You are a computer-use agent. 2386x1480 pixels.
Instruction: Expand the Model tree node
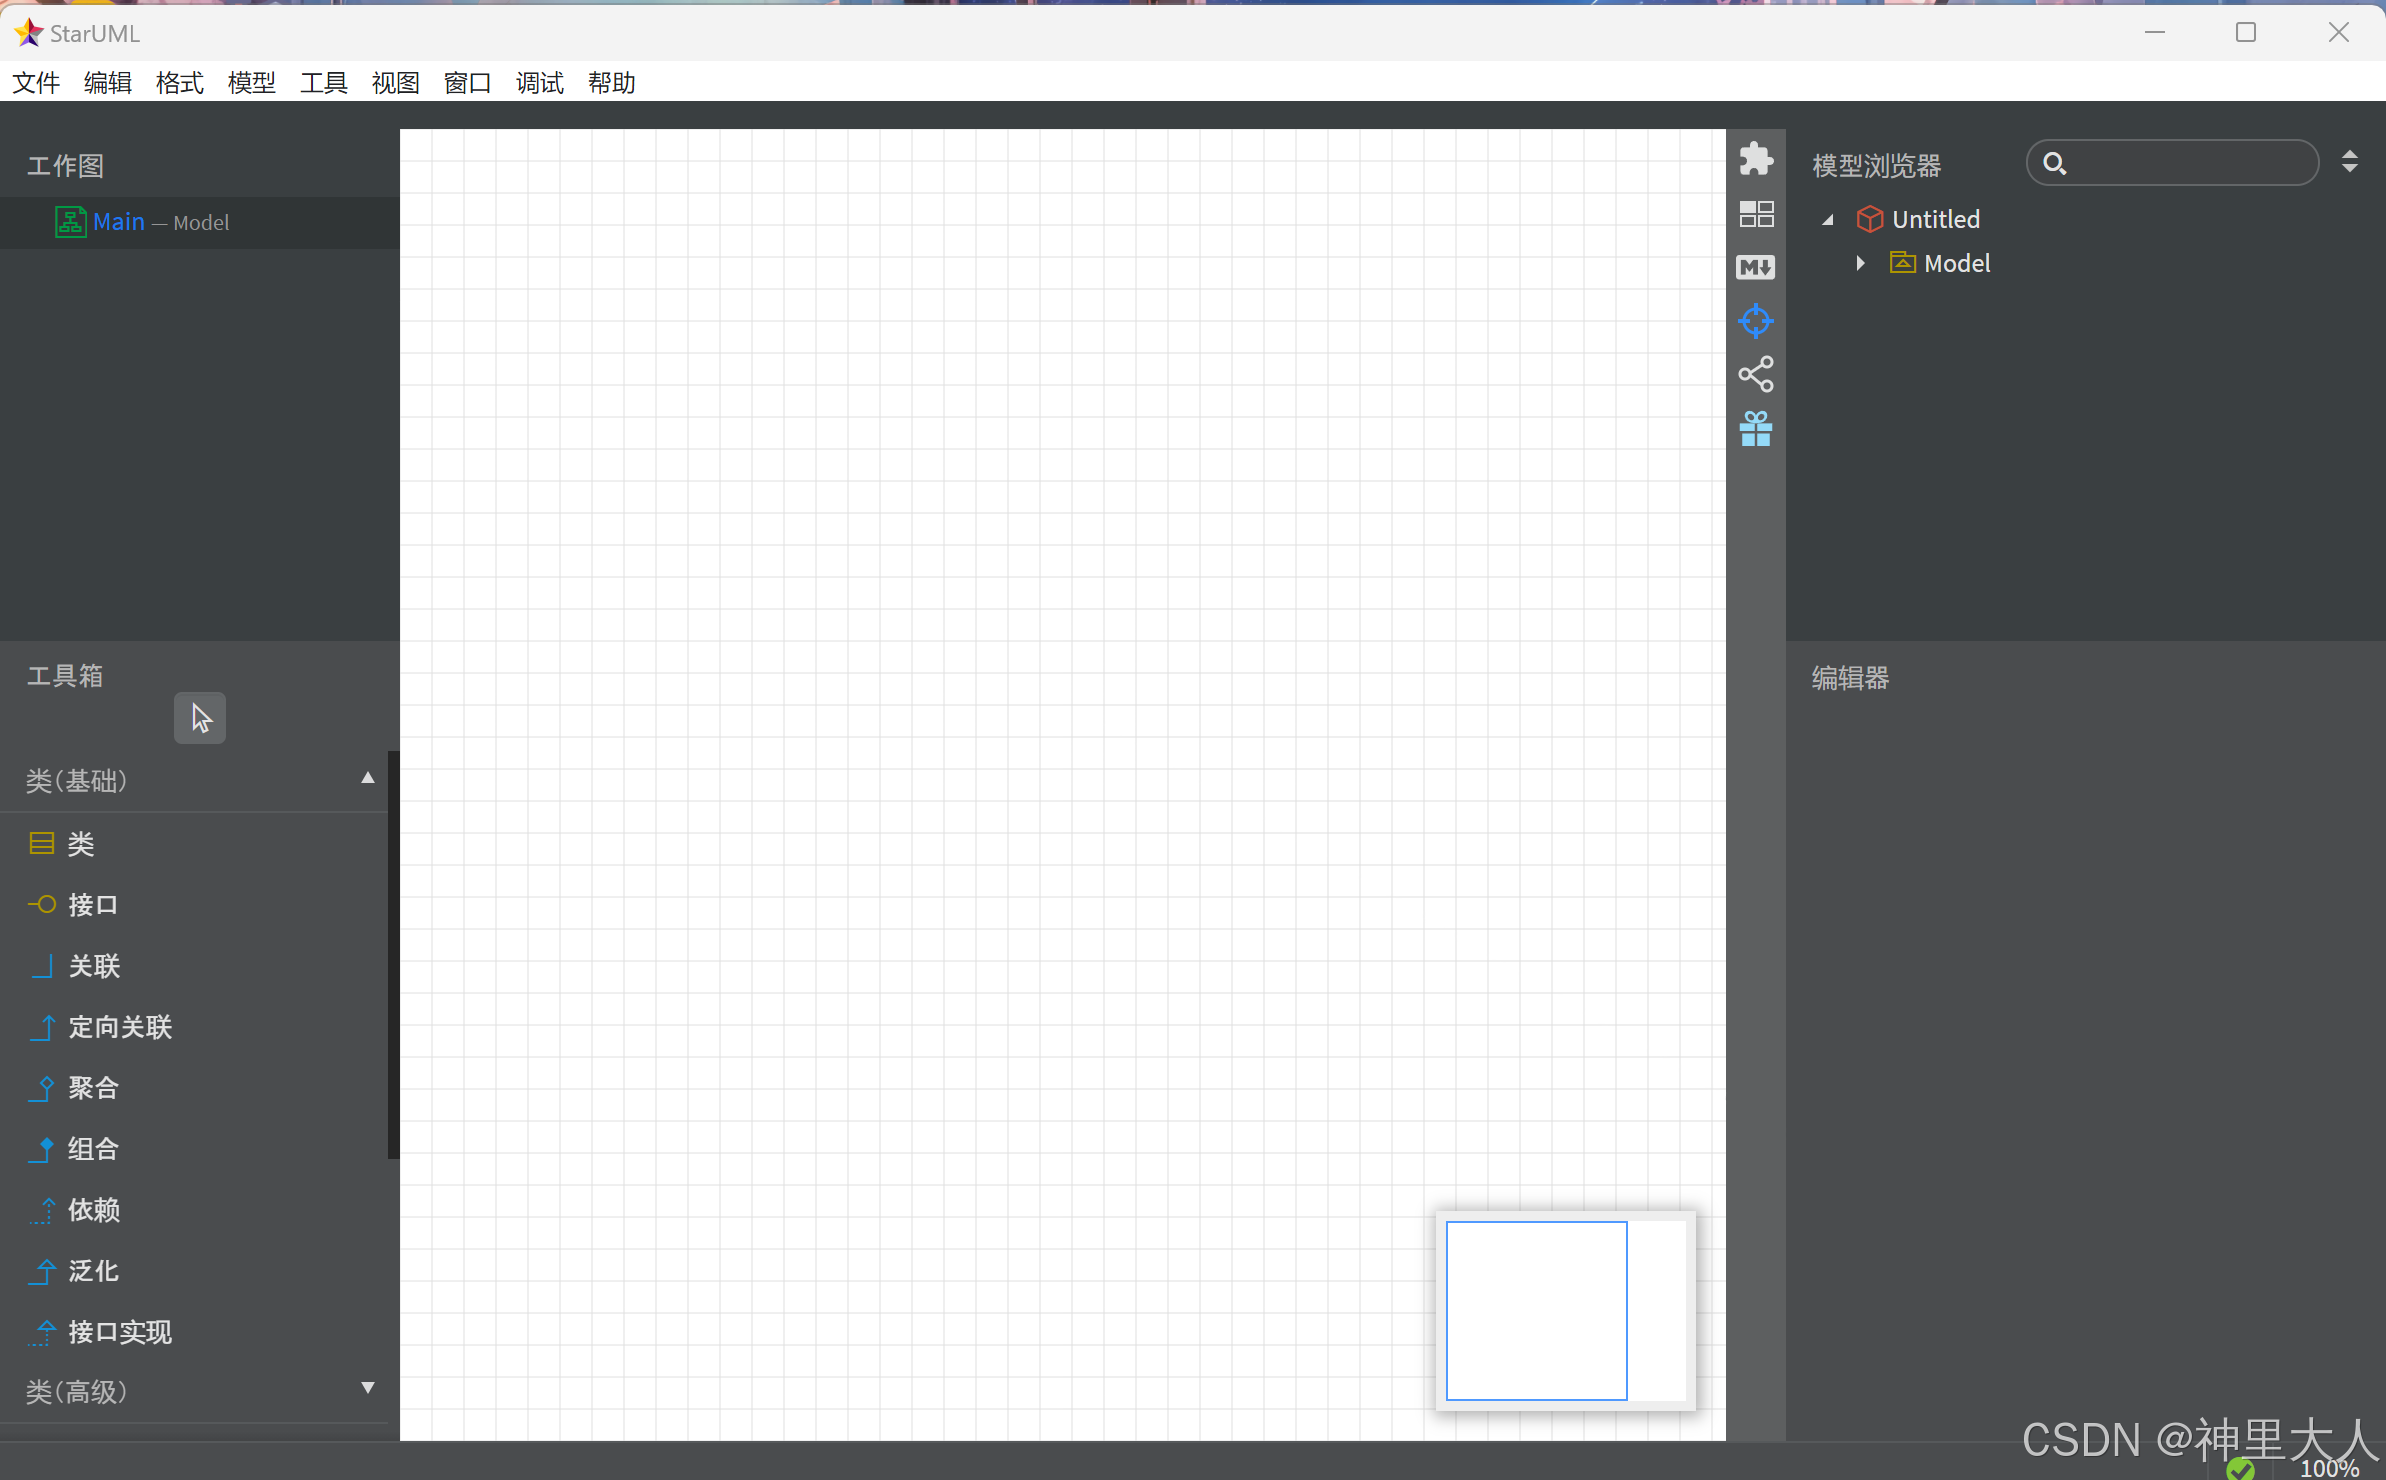pos(1861,263)
